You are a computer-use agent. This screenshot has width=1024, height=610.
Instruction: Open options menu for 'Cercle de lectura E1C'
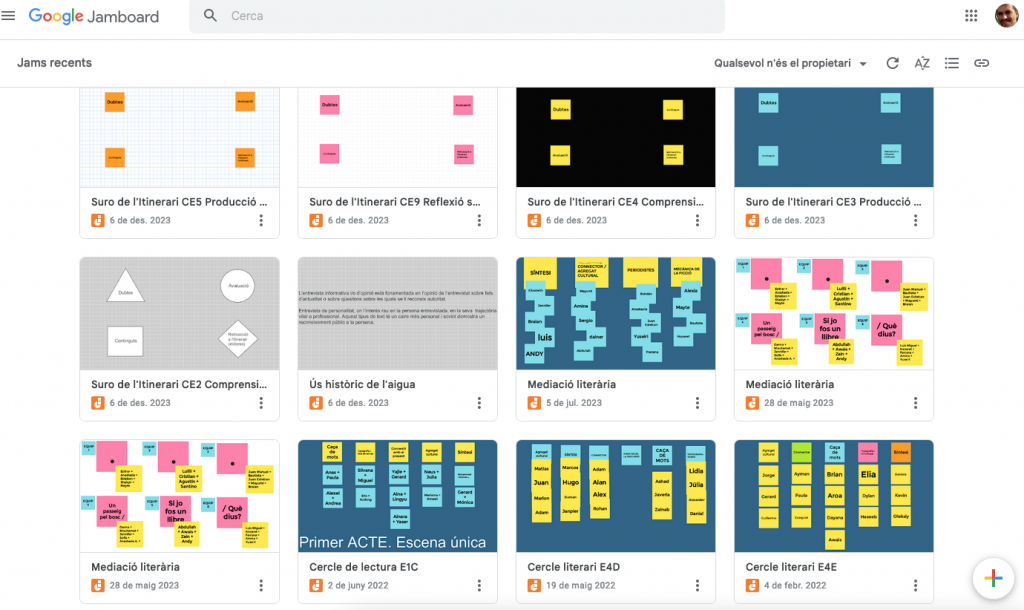click(479, 586)
